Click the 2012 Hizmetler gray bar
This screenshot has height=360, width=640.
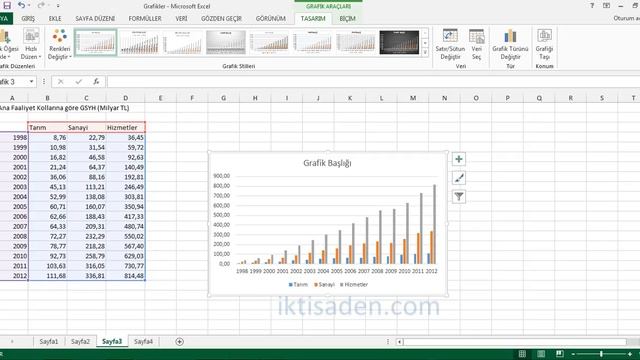tap(434, 224)
